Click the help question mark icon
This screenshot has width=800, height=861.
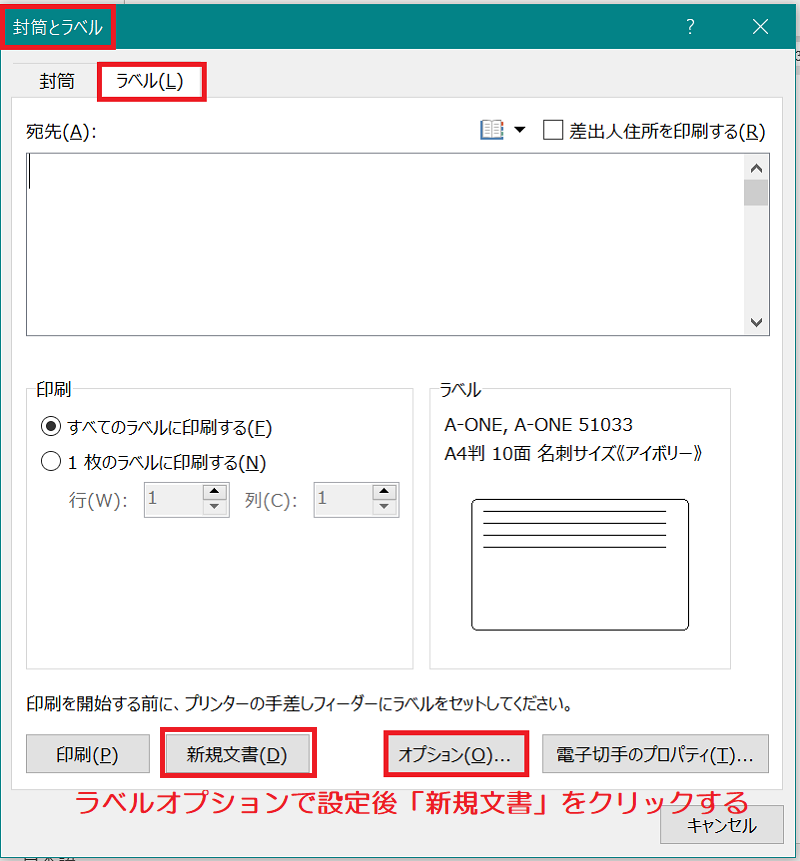[690, 27]
